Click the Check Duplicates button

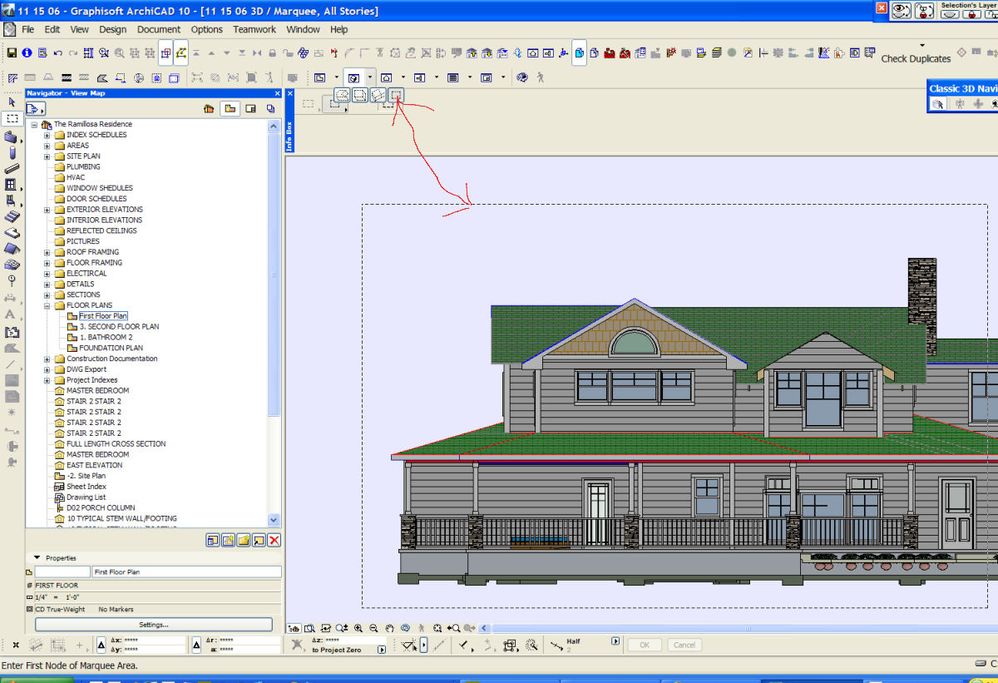point(915,59)
